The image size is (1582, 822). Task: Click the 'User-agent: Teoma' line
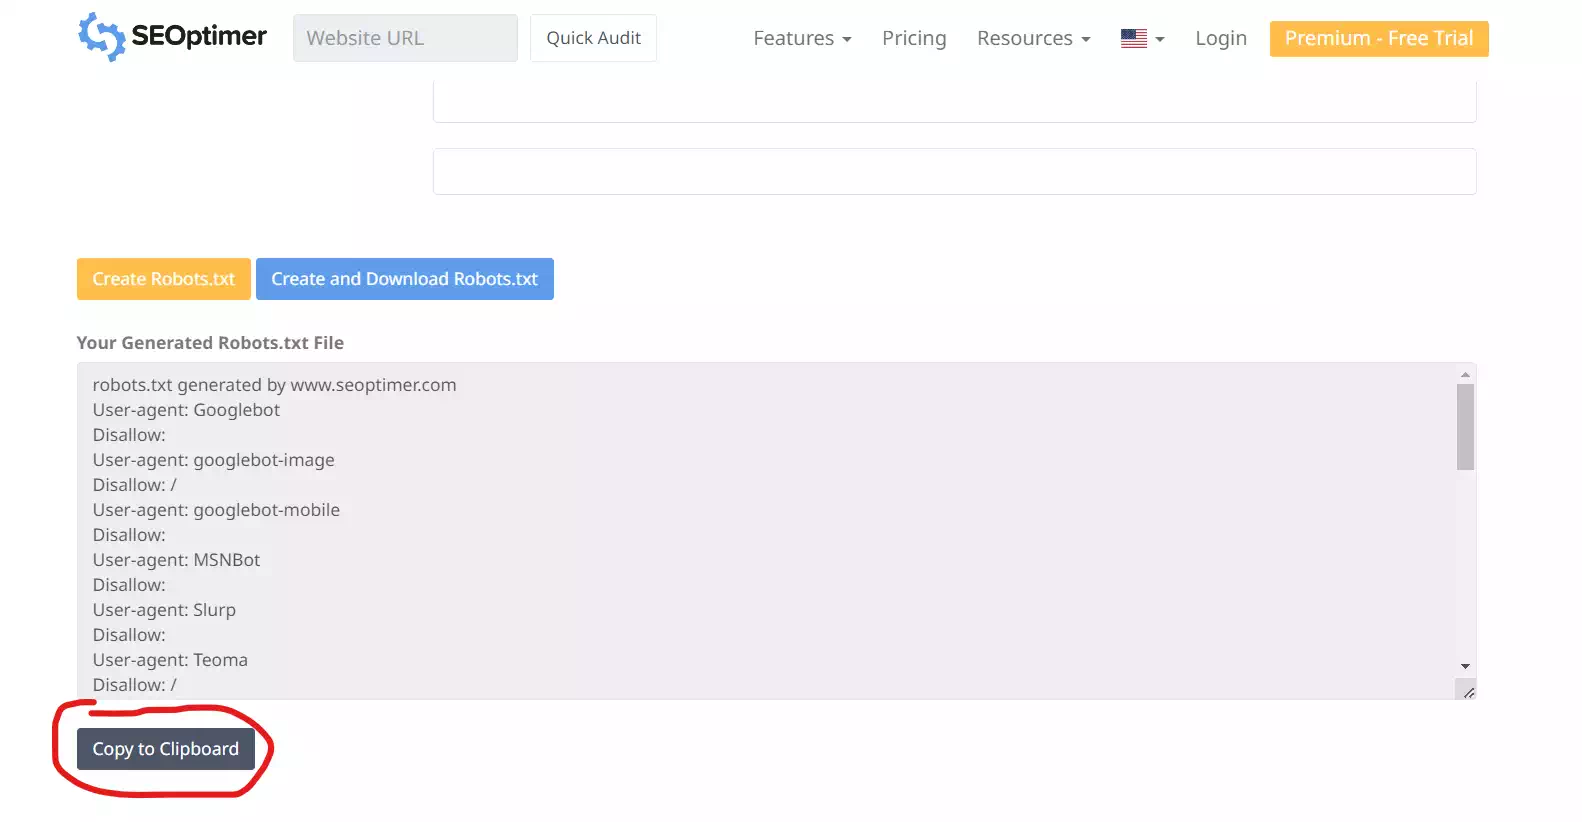pos(170,660)
